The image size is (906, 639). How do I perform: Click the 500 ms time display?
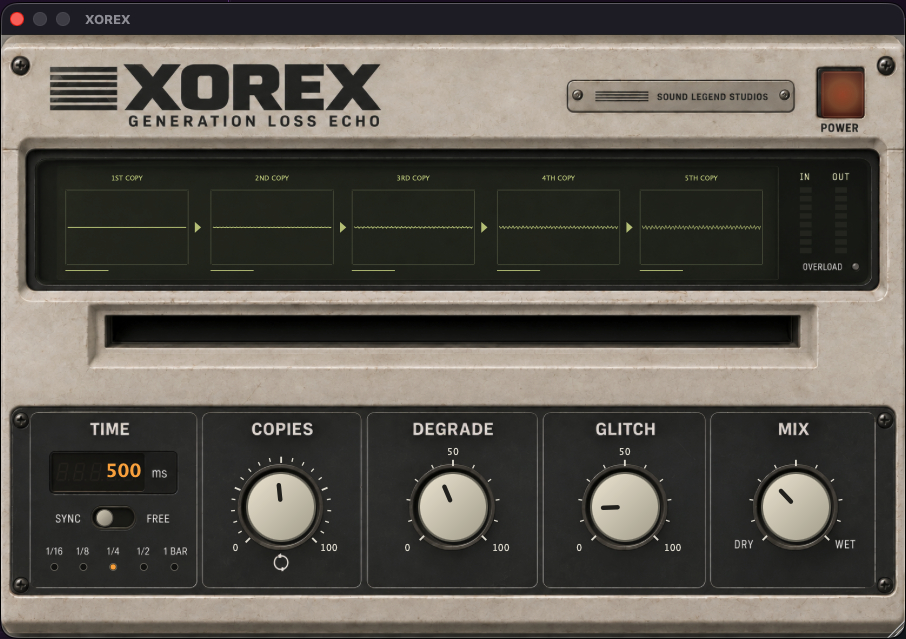click(113, 472)
